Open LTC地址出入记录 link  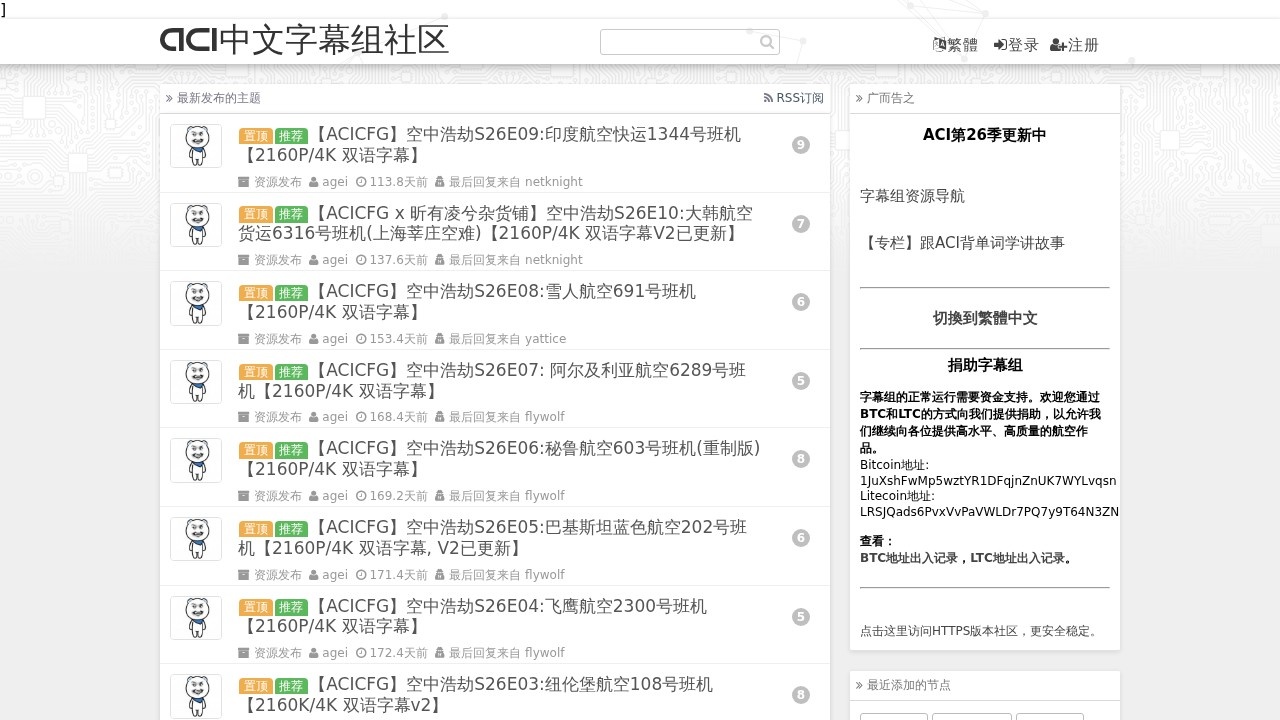click(x=1018, y=558)
